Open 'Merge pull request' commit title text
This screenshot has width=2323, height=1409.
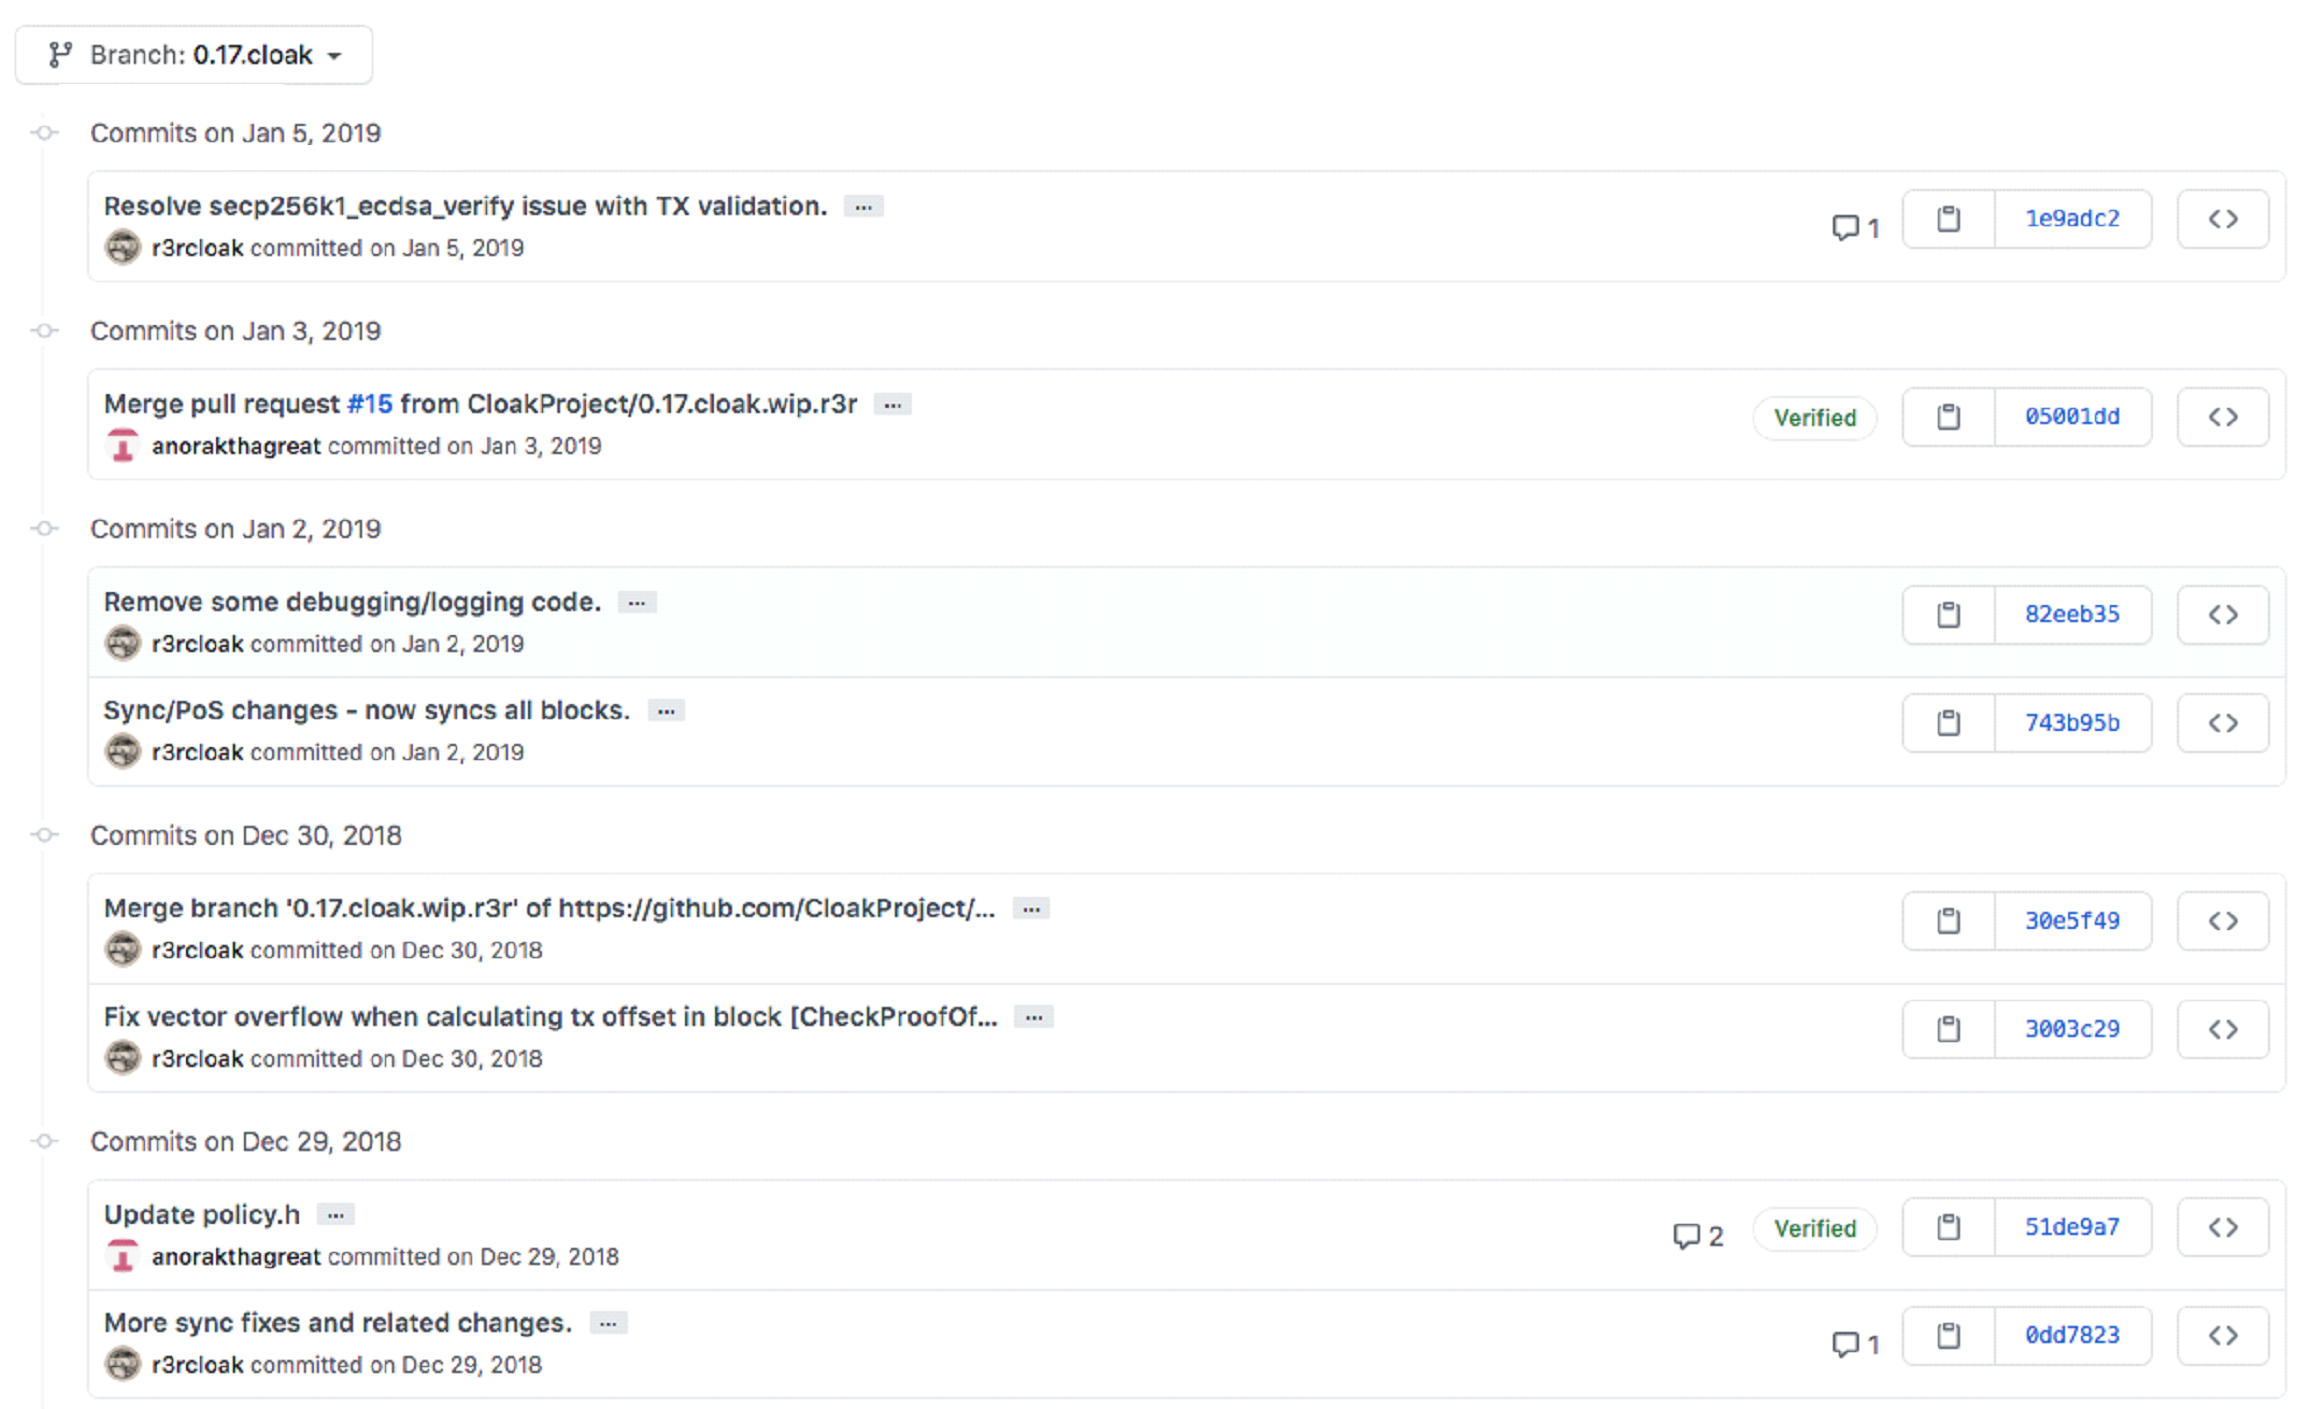point(222,404)
